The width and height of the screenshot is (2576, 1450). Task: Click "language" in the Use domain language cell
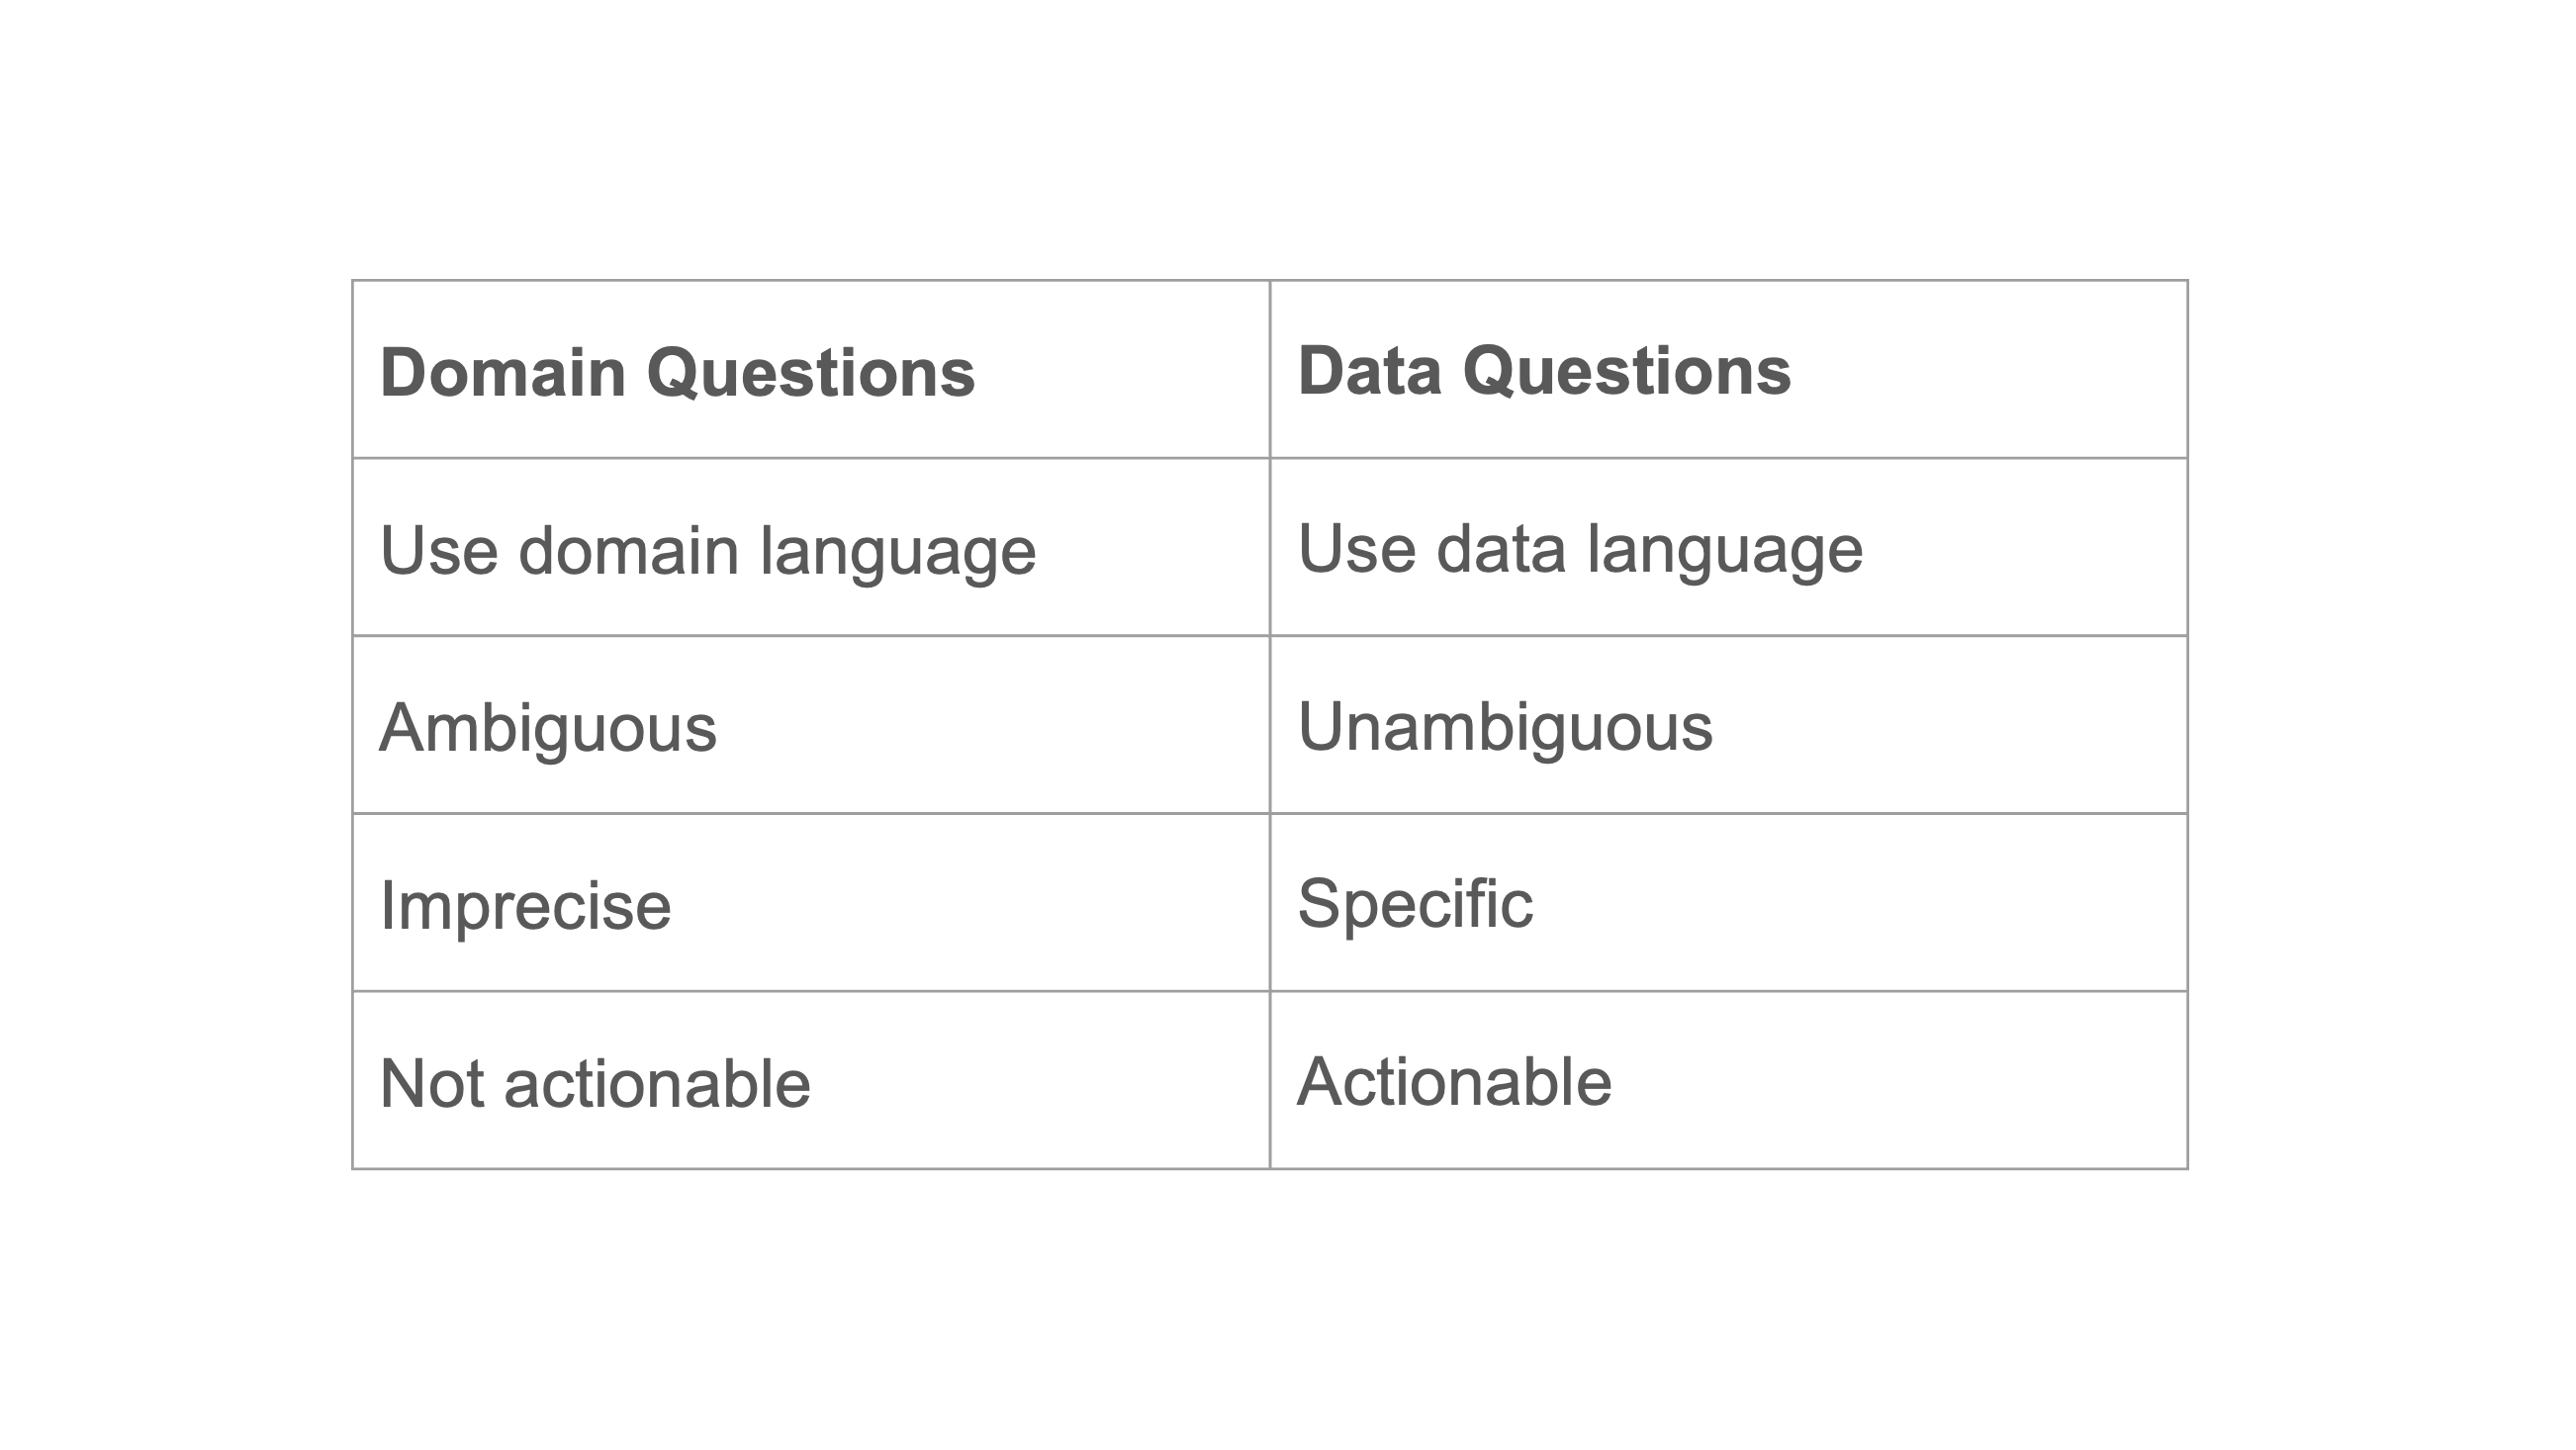coord(897,553)
